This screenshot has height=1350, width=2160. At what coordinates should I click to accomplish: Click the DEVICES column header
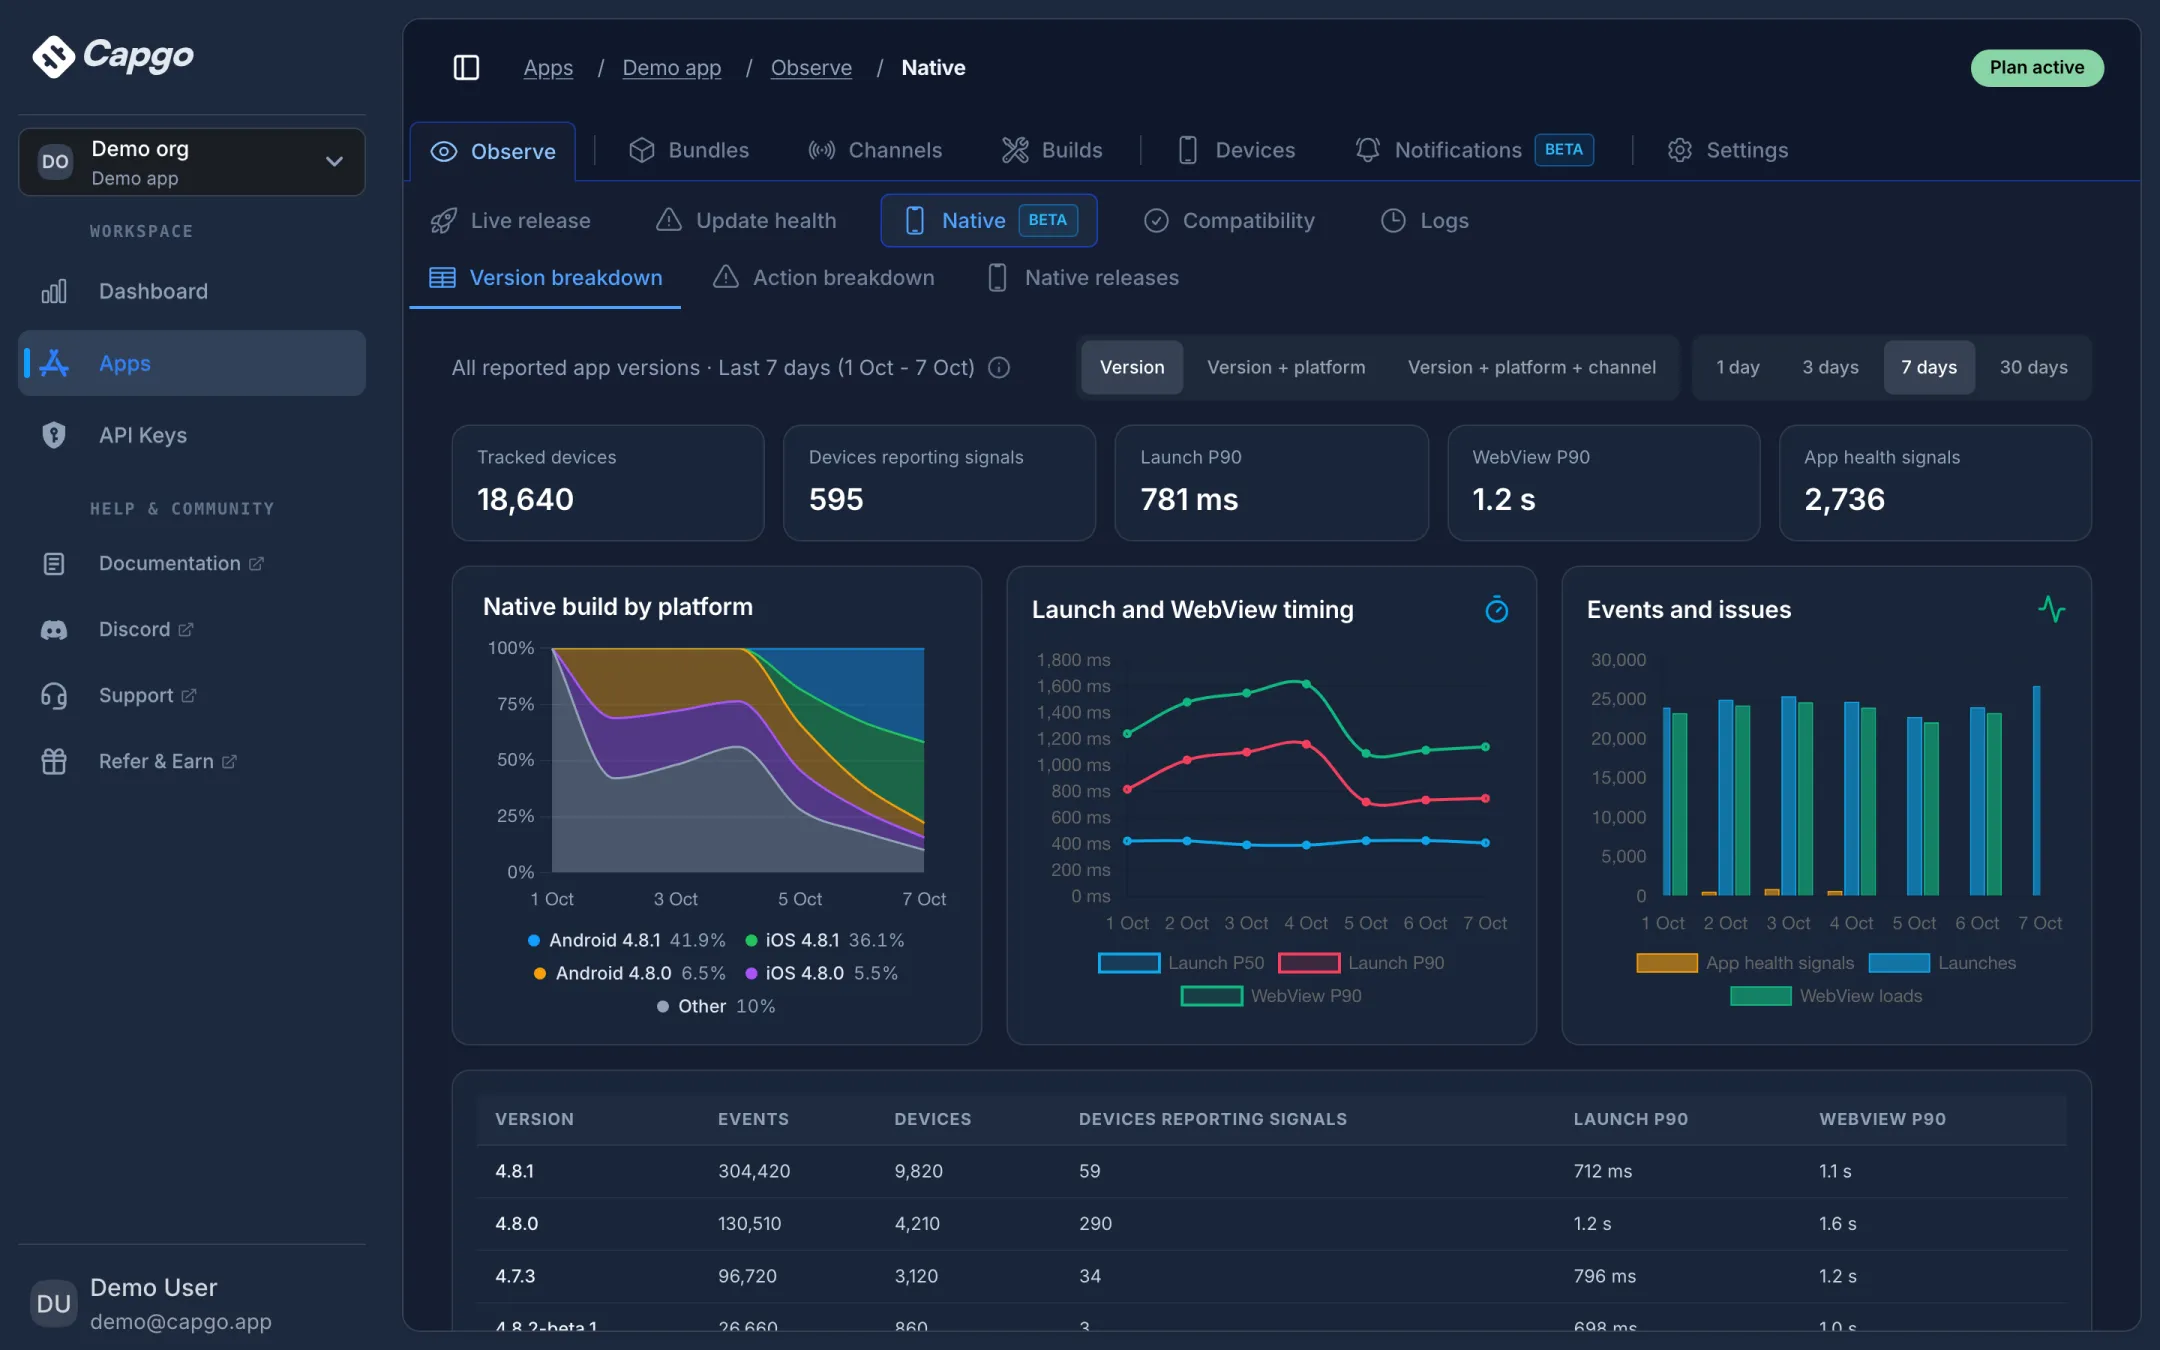pos(932,1119)
